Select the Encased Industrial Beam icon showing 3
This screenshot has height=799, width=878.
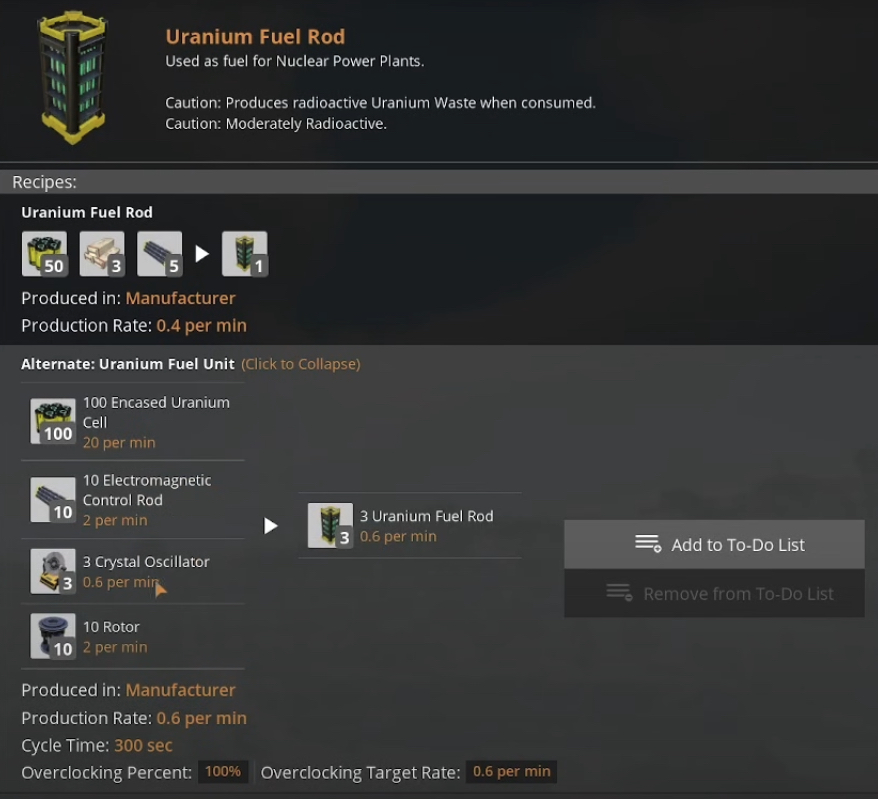[x=102, y=254]
